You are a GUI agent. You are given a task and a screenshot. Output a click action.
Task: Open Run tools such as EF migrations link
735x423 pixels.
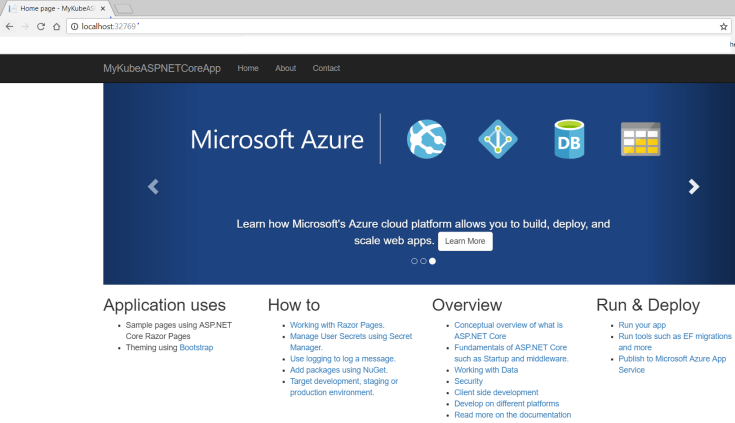pyautogui.click(x=675, y=342)
